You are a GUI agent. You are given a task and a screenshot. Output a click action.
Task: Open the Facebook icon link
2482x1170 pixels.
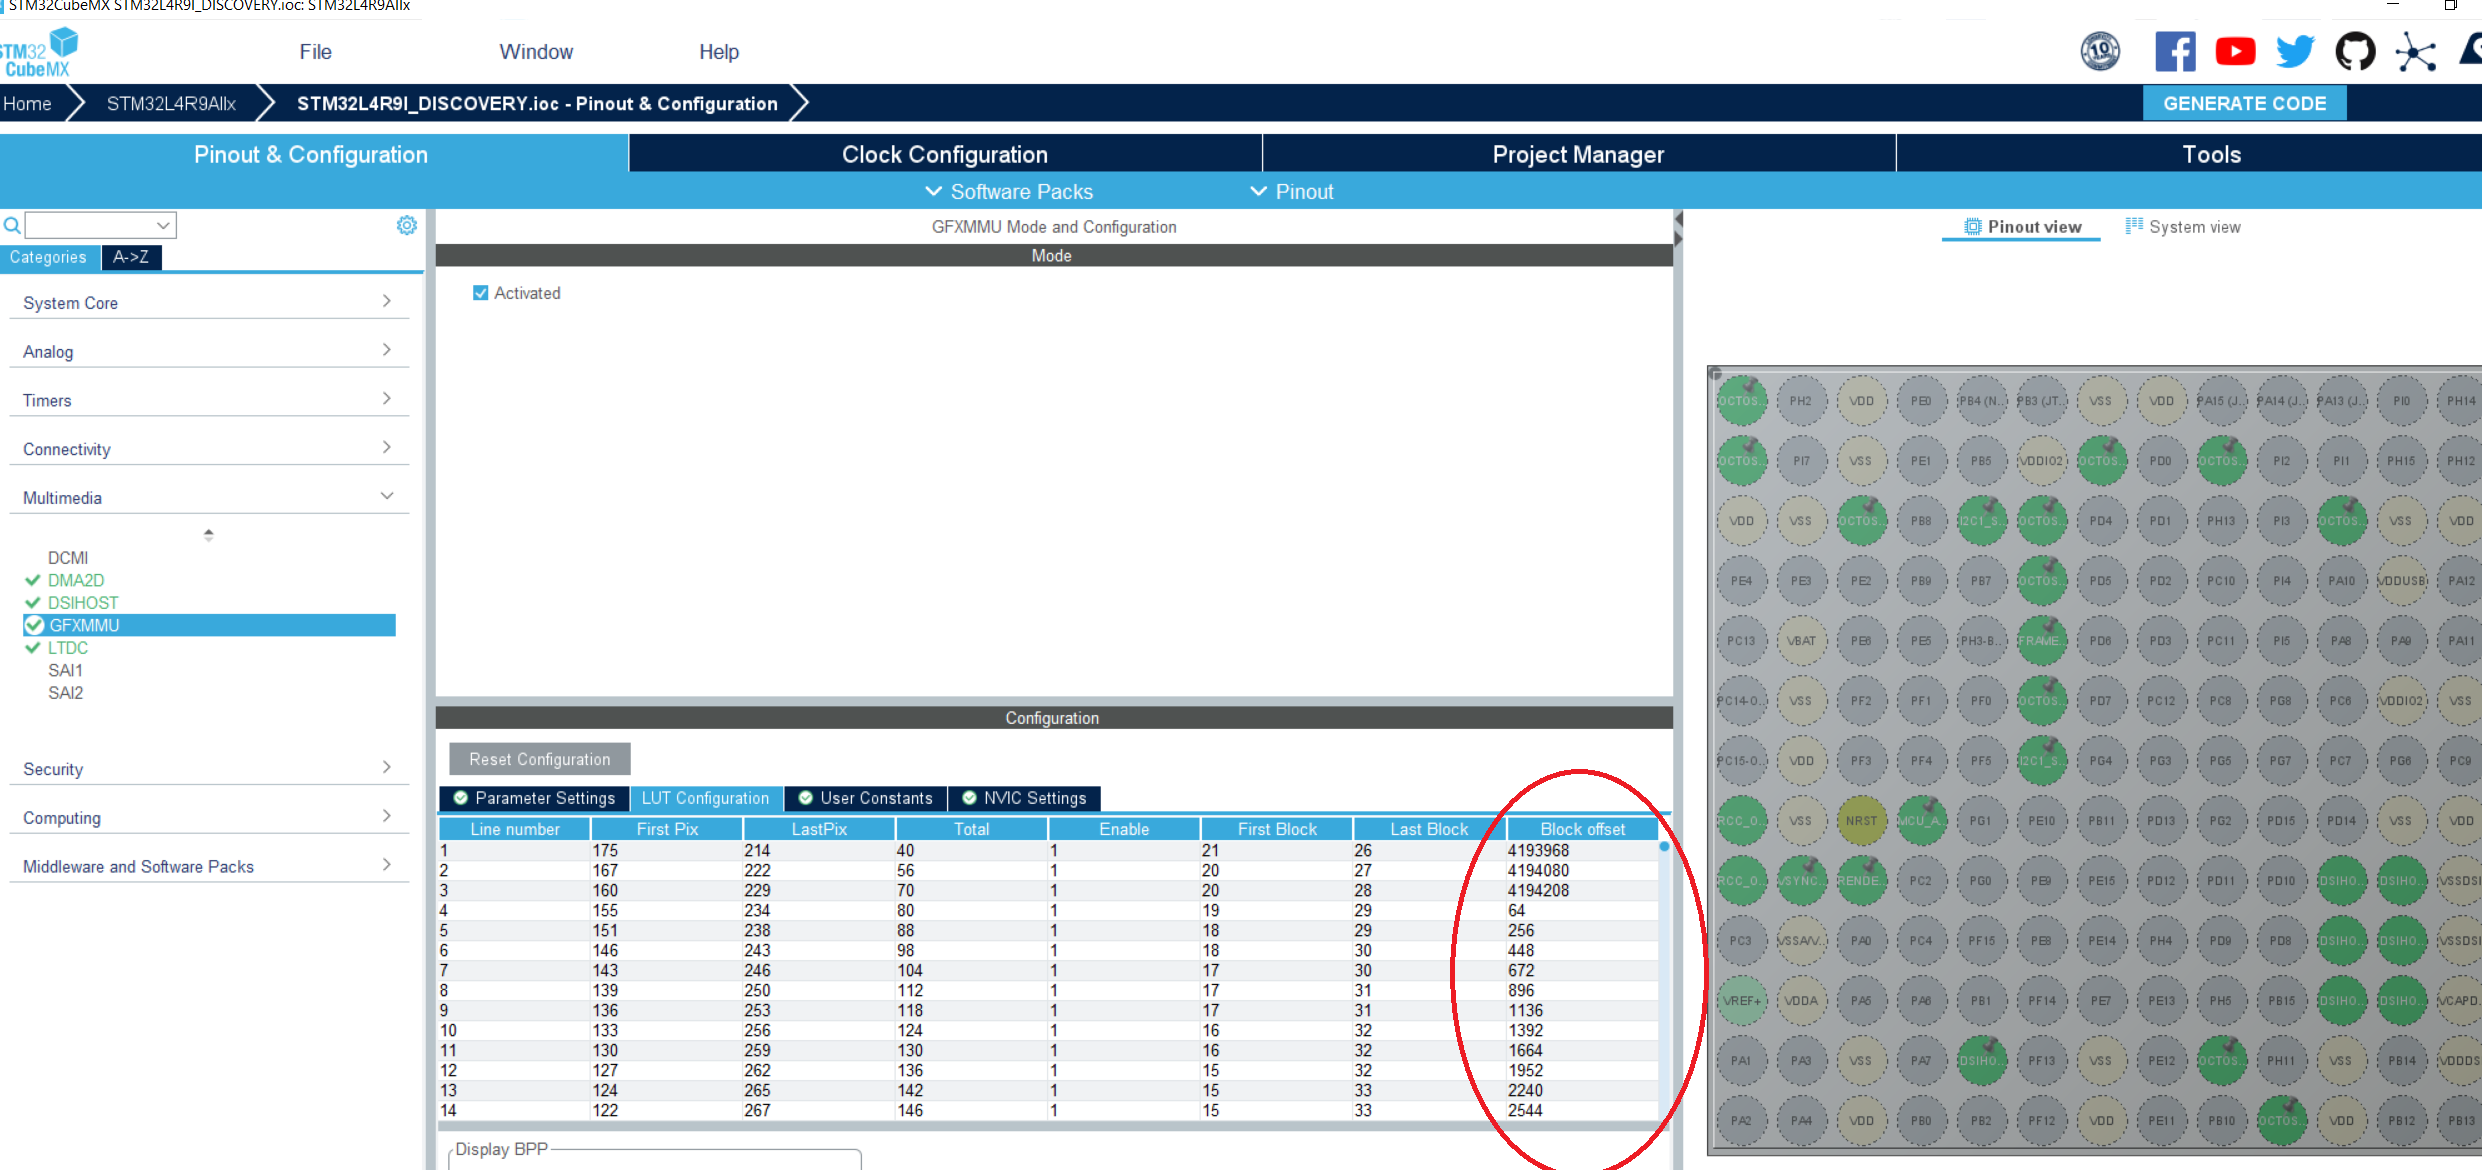(x=2175, y=52)
